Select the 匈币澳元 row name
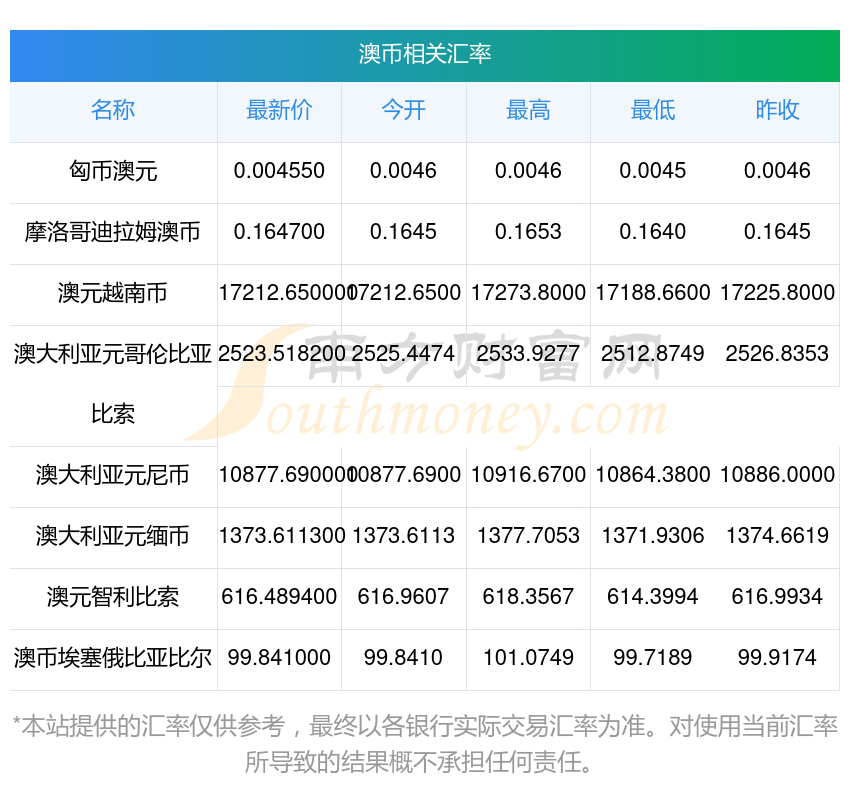The height and width of the screenshot is (793, 850). (x=113, y=171)
